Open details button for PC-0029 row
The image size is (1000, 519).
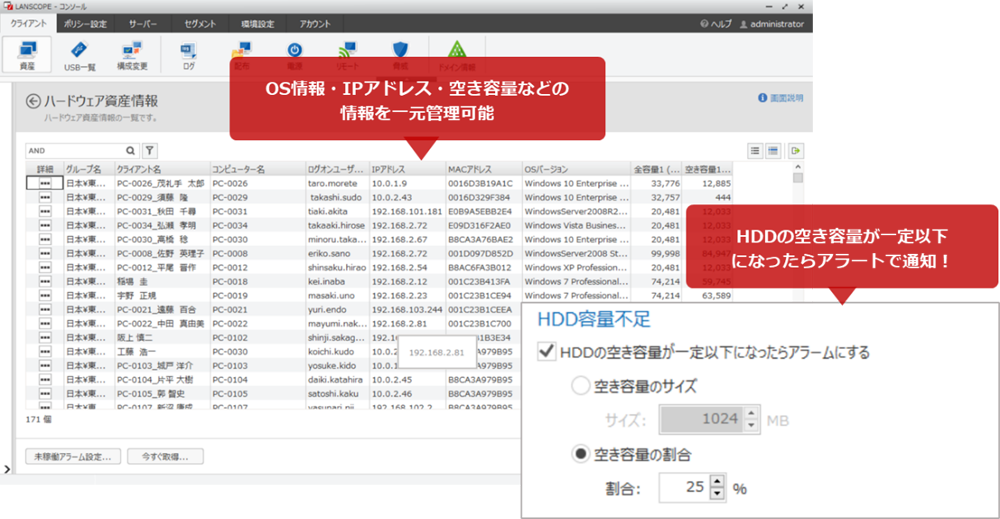(45, 198)
